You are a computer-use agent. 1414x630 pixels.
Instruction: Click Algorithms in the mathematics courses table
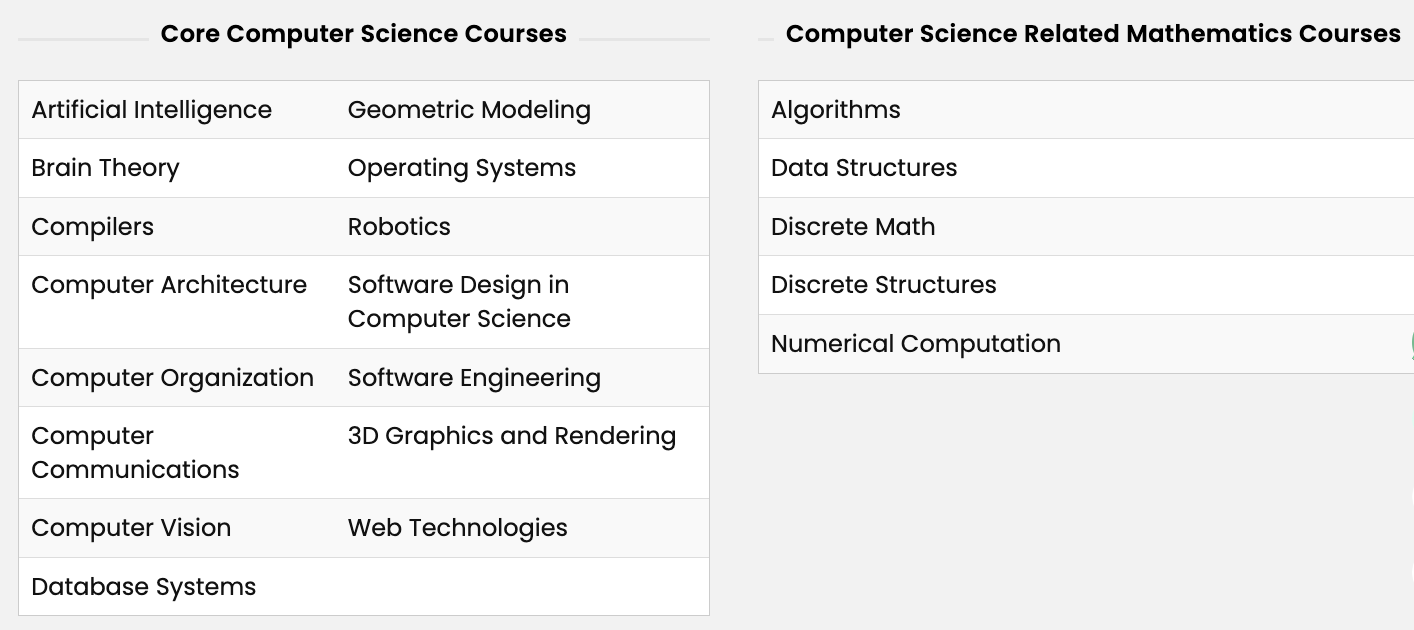[836, 110]
